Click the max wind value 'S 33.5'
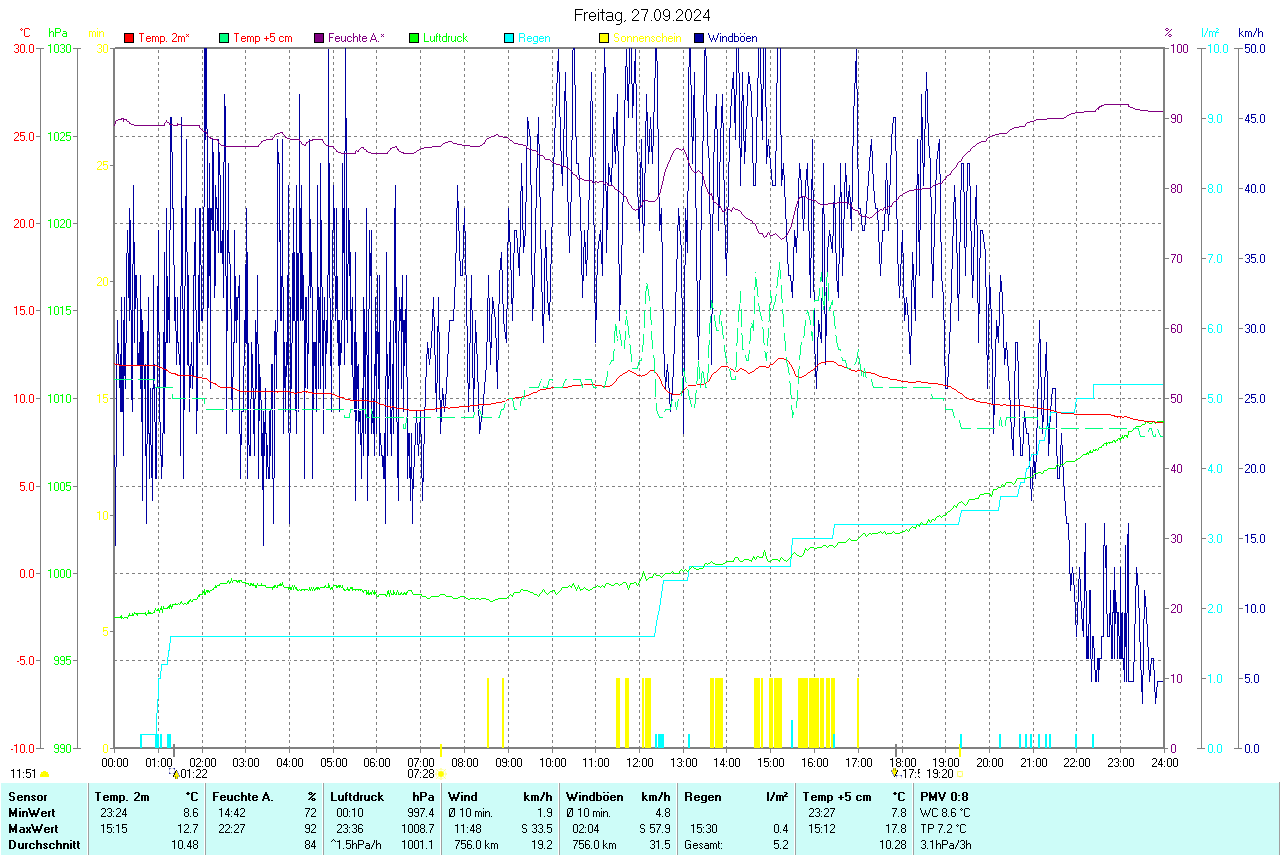This screenshot has width=1280, height=855. [537, 829]
